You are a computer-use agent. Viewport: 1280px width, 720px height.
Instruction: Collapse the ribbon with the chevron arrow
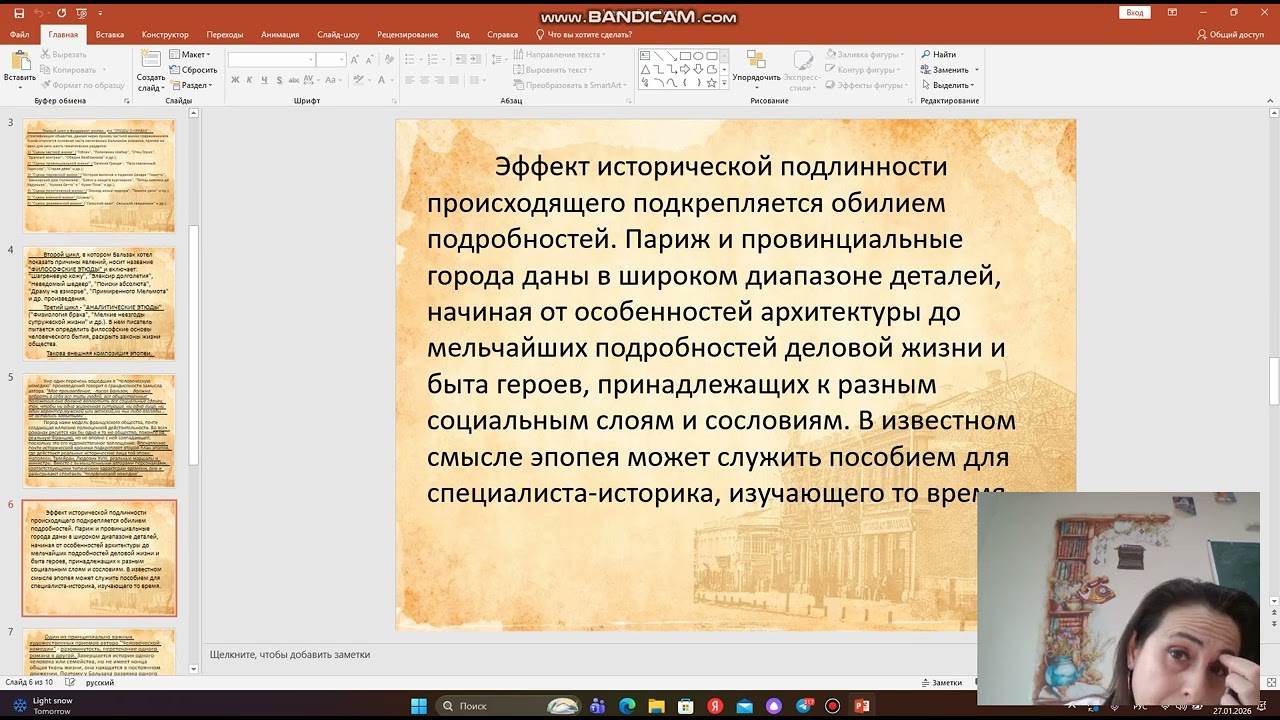click(x=1270, y=100)
